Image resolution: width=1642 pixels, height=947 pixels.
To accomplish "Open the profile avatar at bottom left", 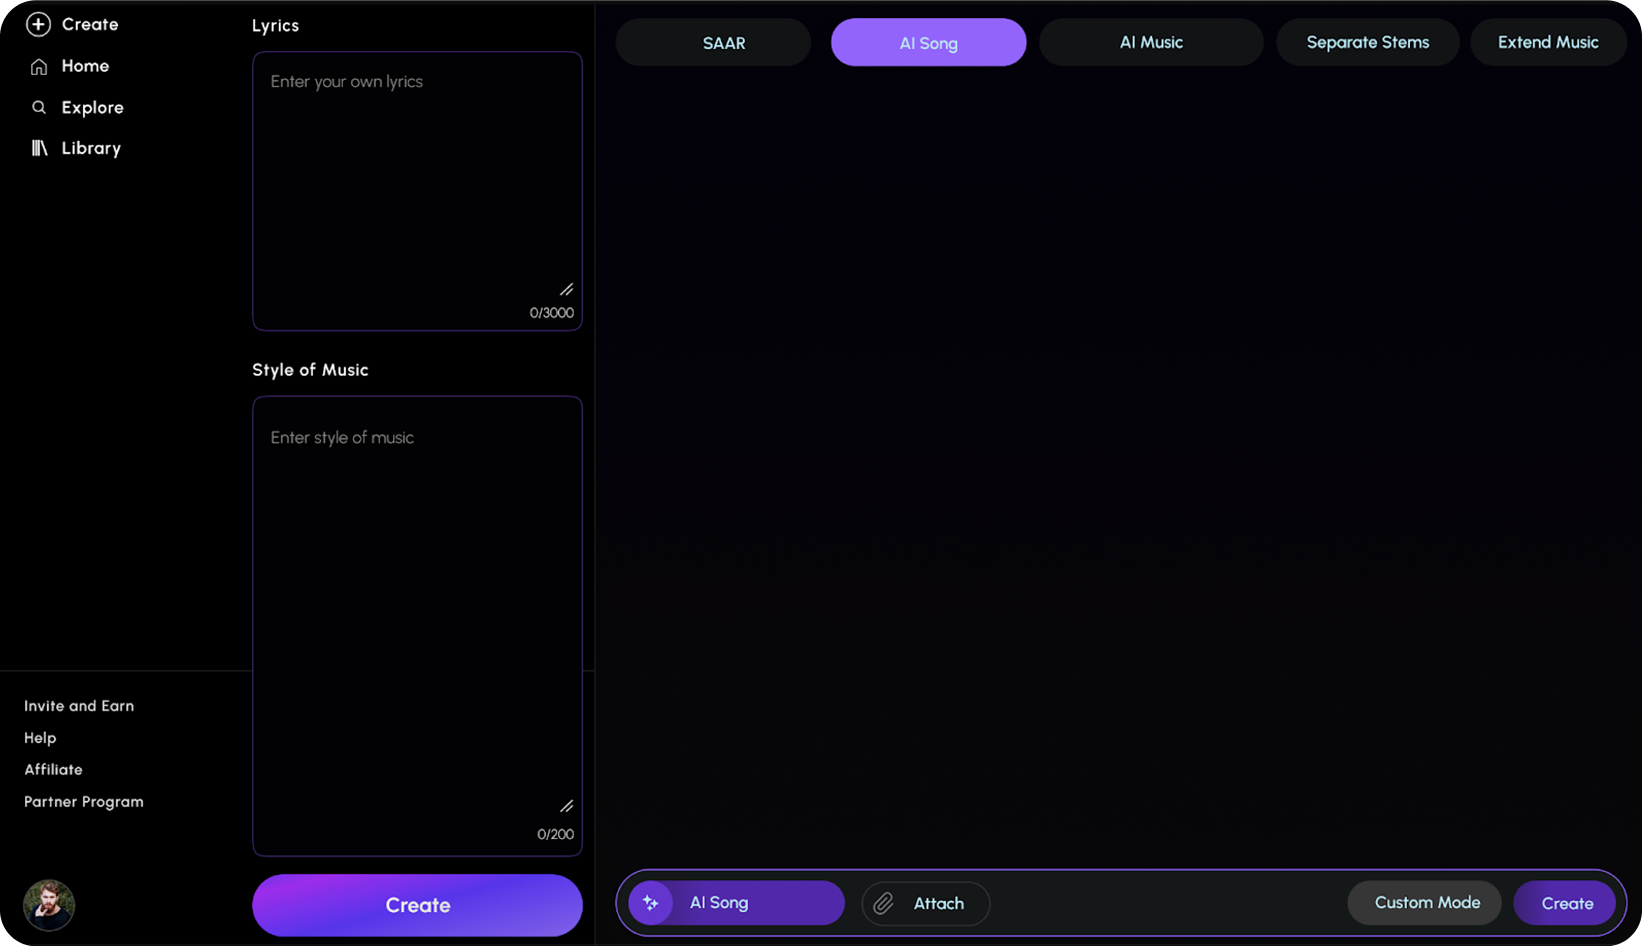I will click(48, 905).
